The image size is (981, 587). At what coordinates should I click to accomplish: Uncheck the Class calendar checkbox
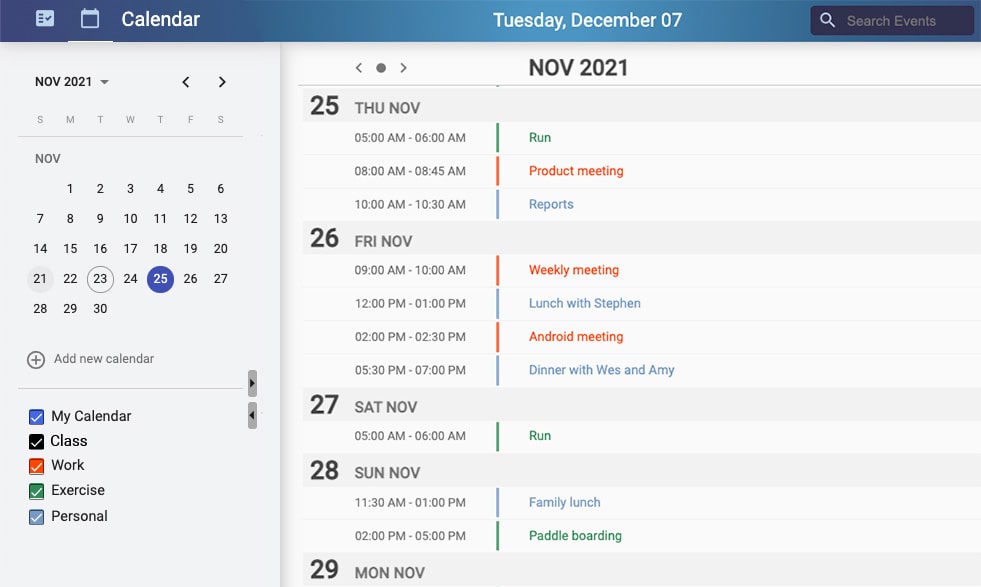(x=37, y=440)
